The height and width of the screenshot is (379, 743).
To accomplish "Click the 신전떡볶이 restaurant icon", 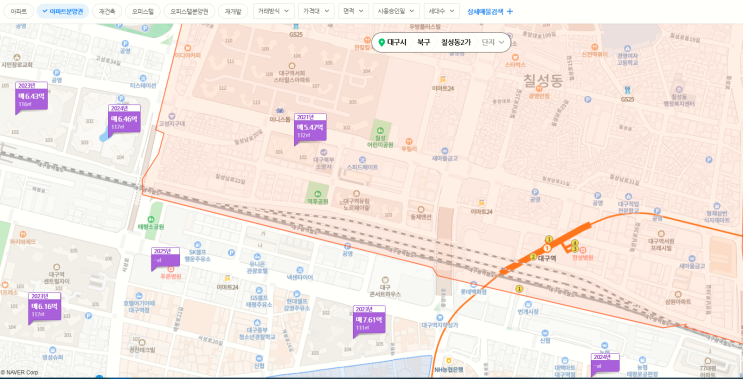I will point(594,47).
